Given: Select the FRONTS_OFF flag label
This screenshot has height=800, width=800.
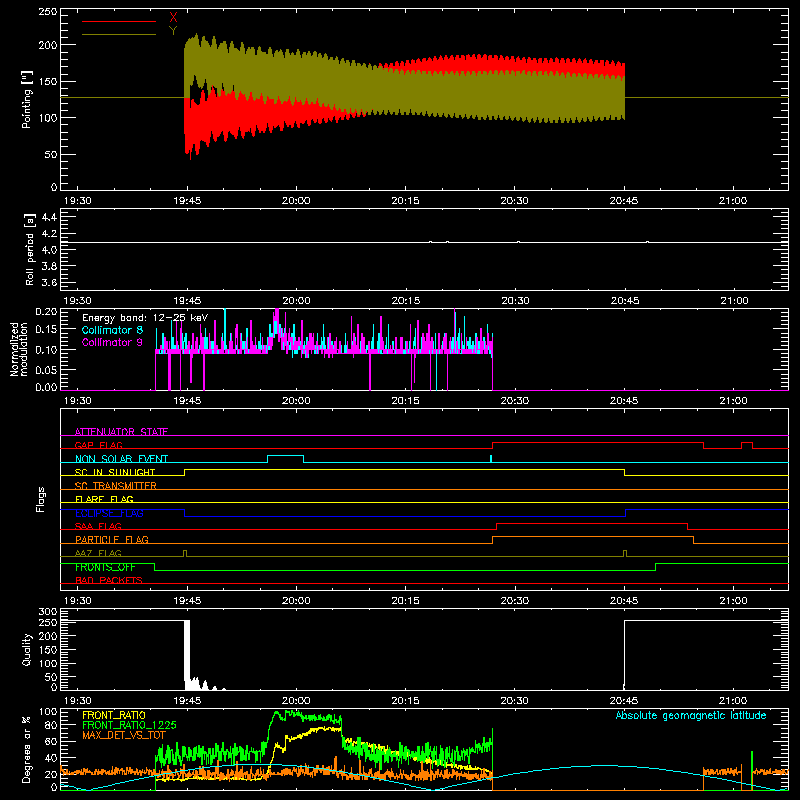Looking at the screenshot, I should (105, 567).
